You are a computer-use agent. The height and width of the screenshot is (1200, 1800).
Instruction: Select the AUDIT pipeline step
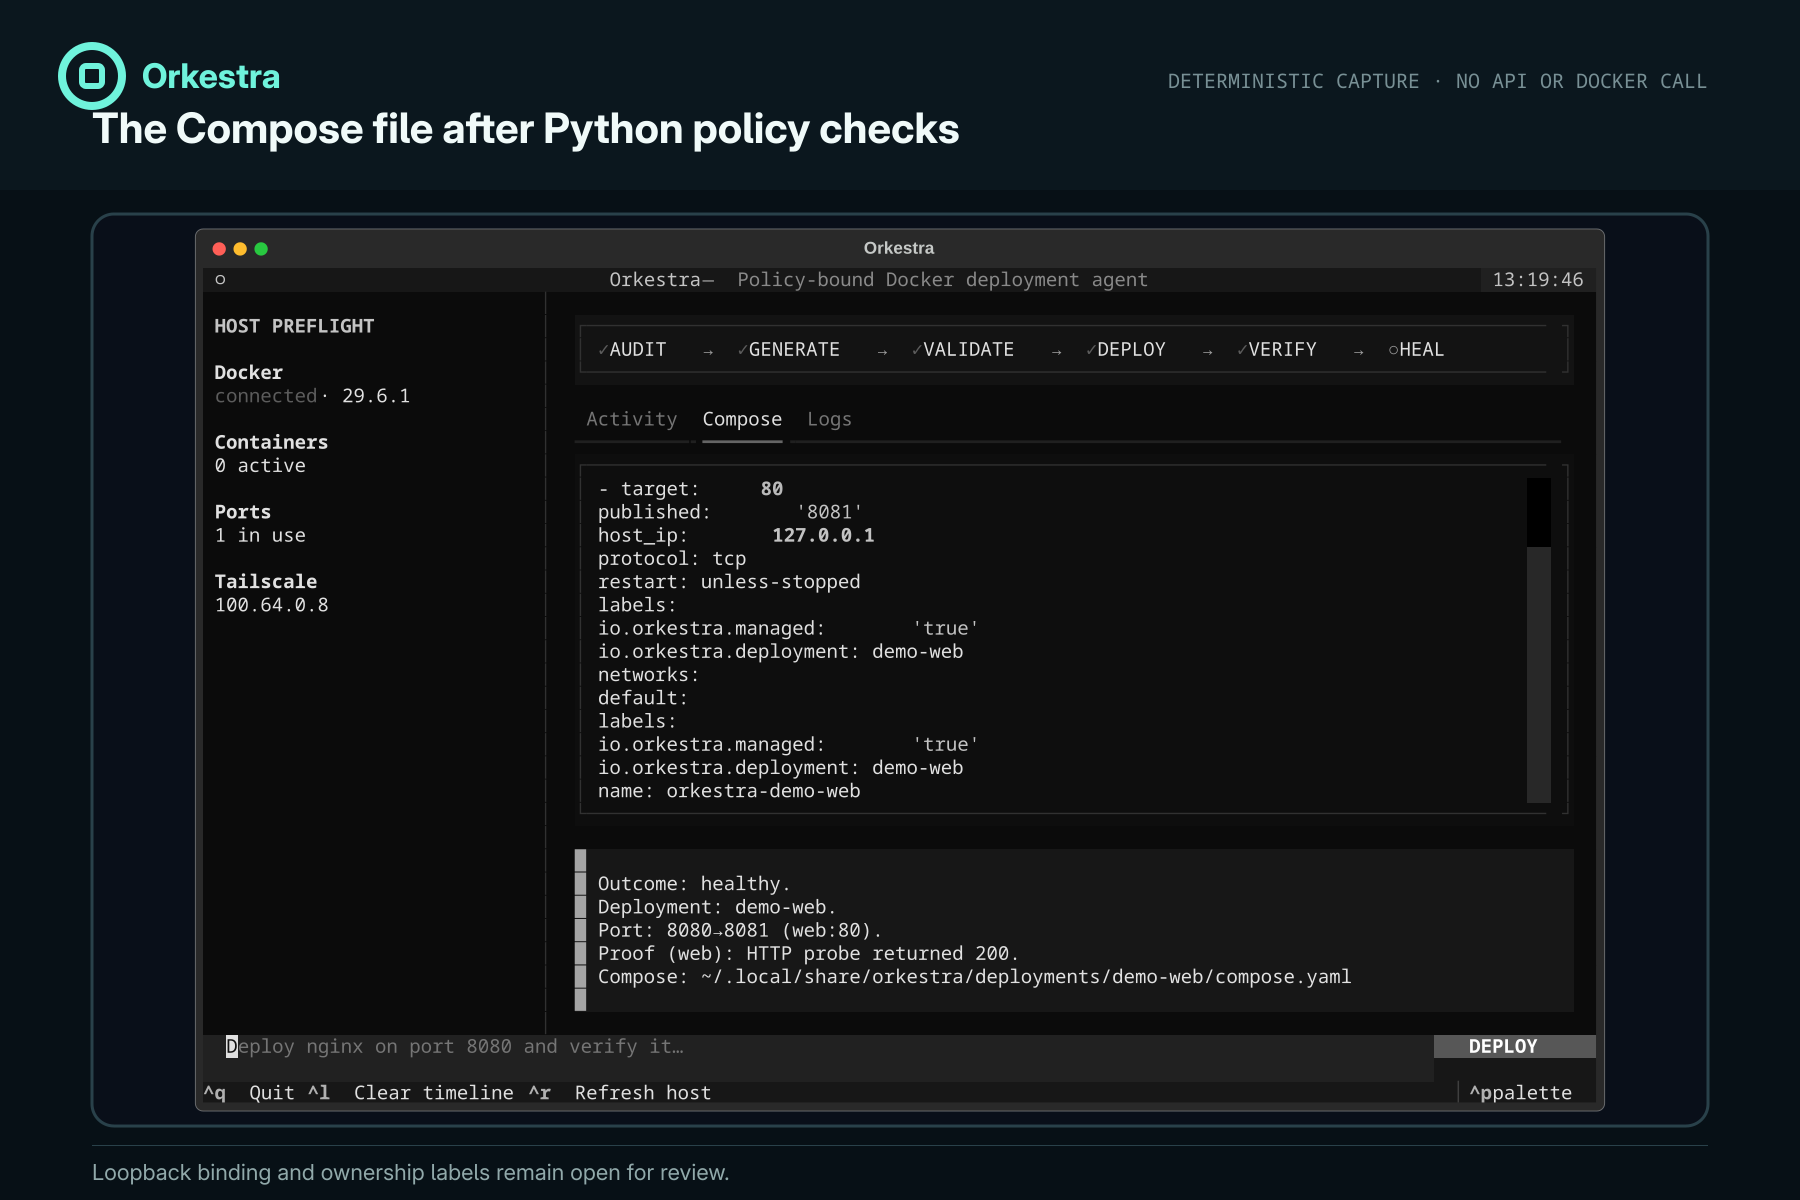[x=632, y=350]
